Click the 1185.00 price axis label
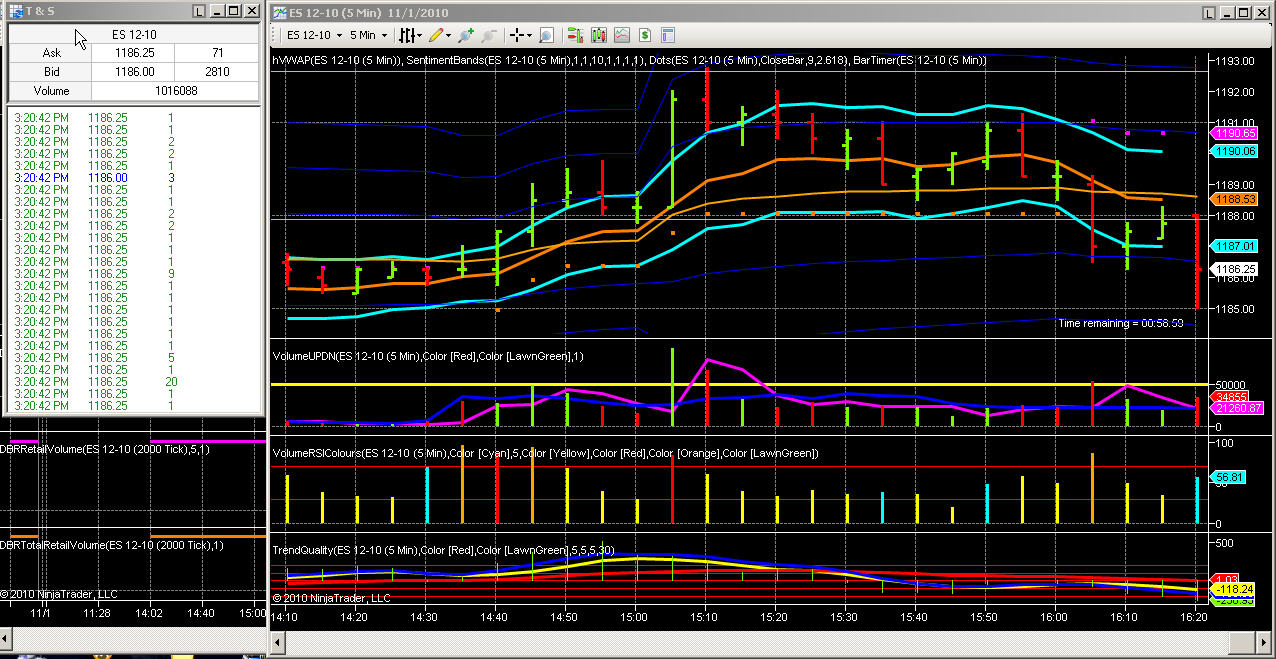 point(1234,308)
